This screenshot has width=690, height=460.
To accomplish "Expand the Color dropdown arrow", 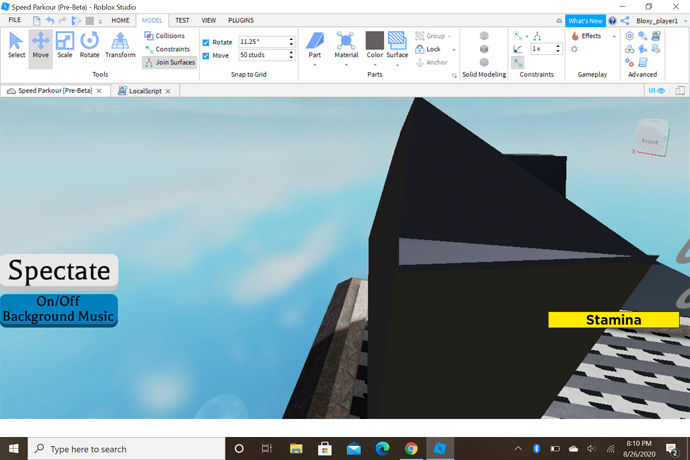I will pyautogui.click(x=374, y=65).
